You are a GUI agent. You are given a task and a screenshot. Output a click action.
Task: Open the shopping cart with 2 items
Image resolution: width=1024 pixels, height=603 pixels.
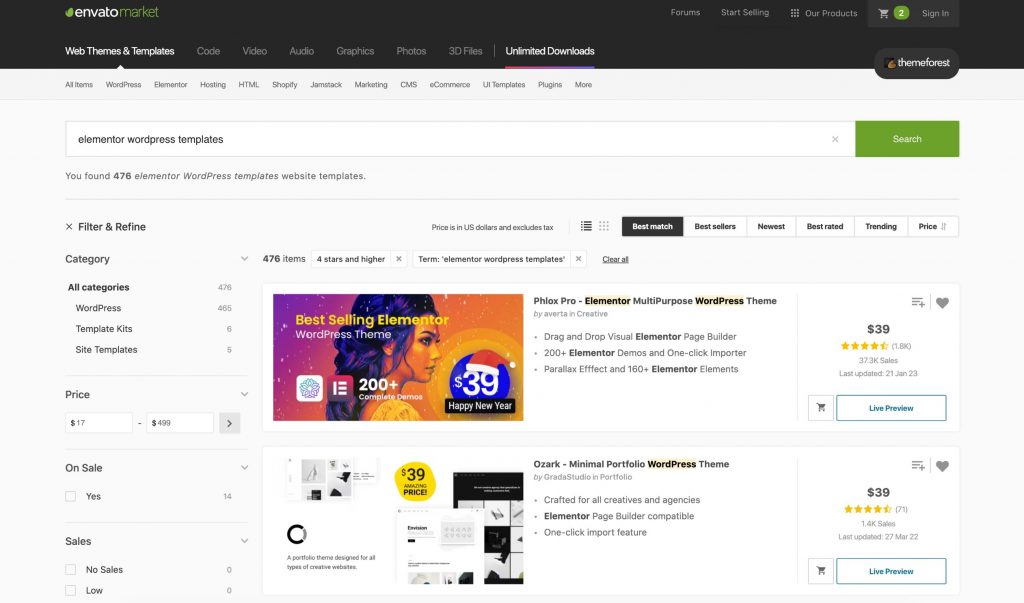[884, 14]
